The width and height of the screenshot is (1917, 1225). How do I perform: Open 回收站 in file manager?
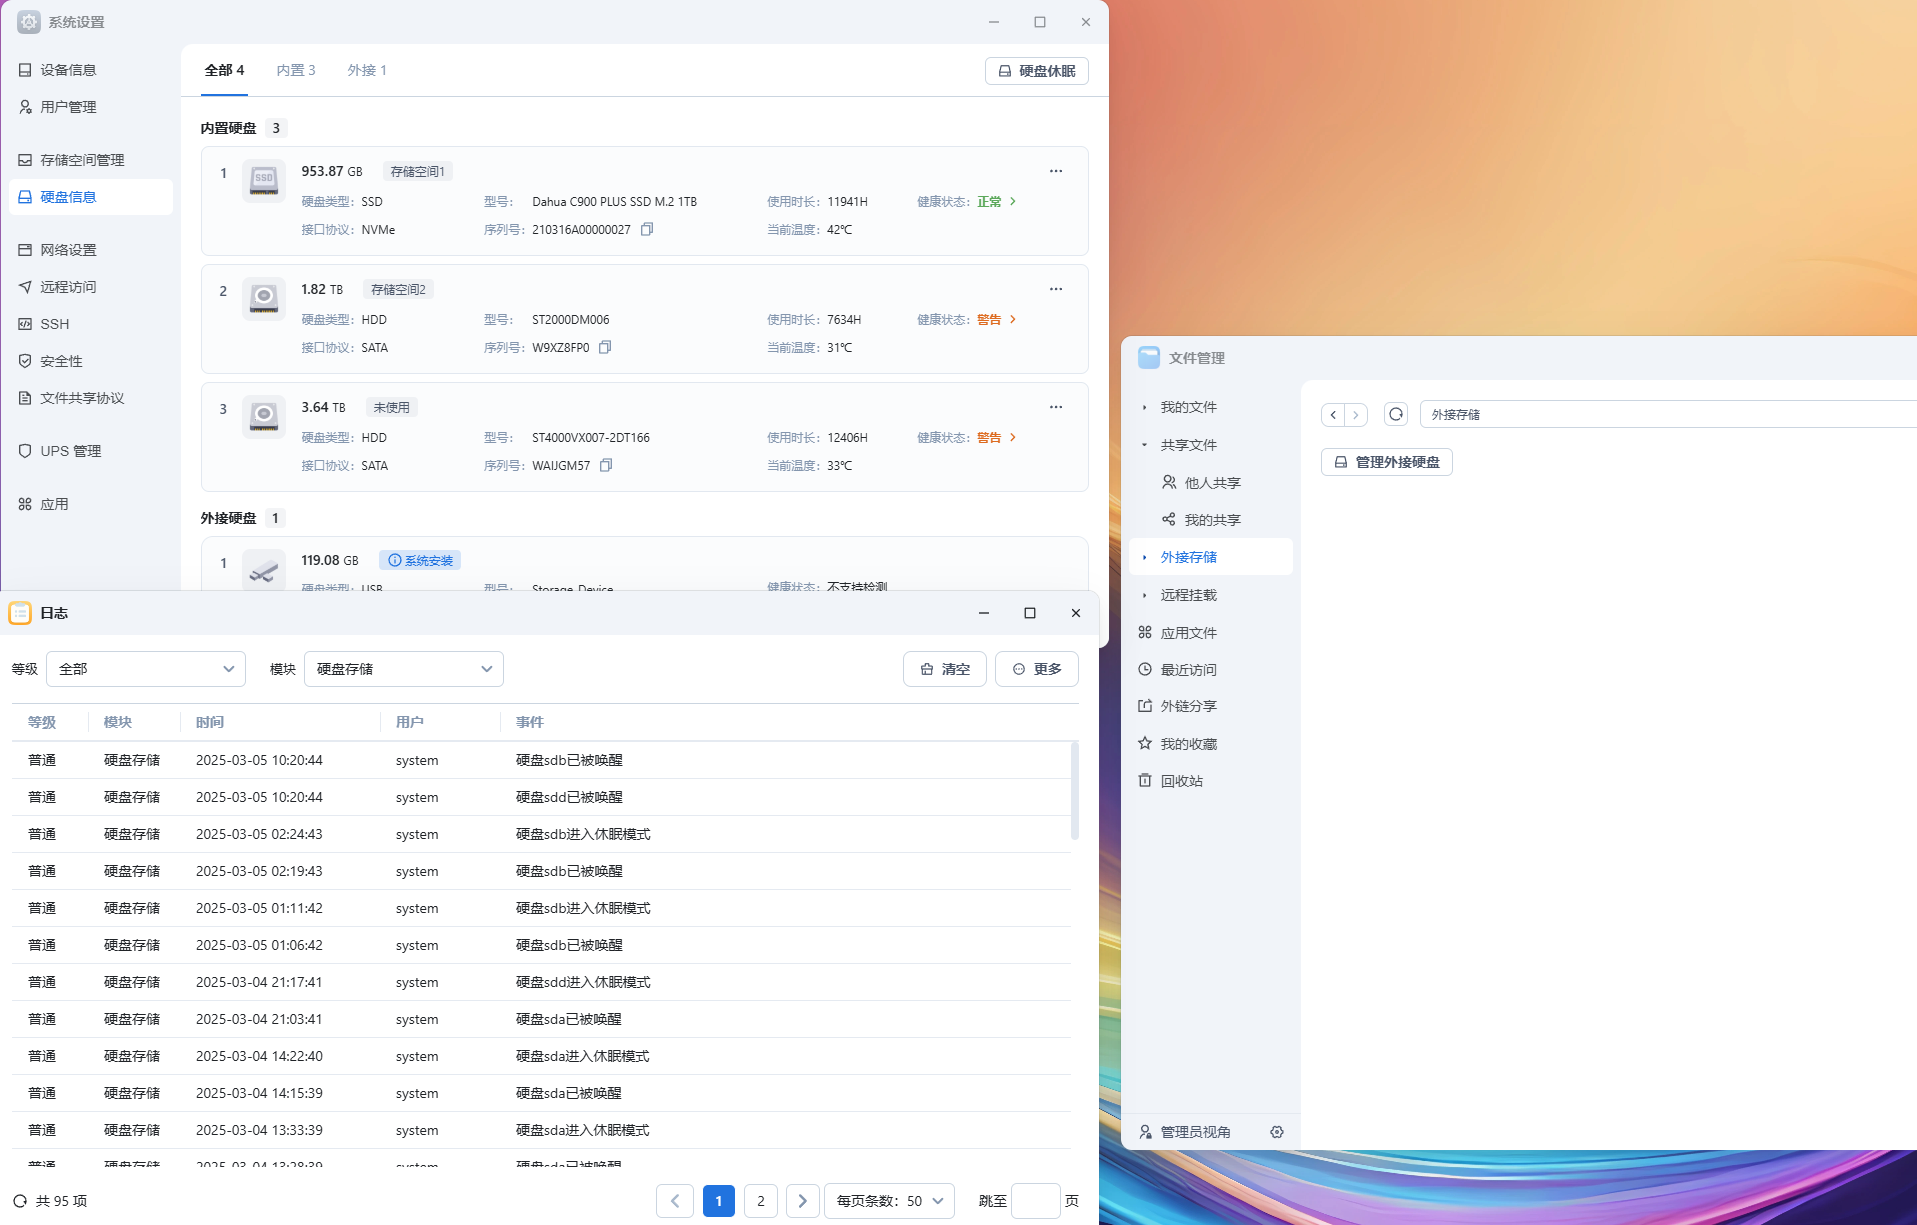(1211, 781)
